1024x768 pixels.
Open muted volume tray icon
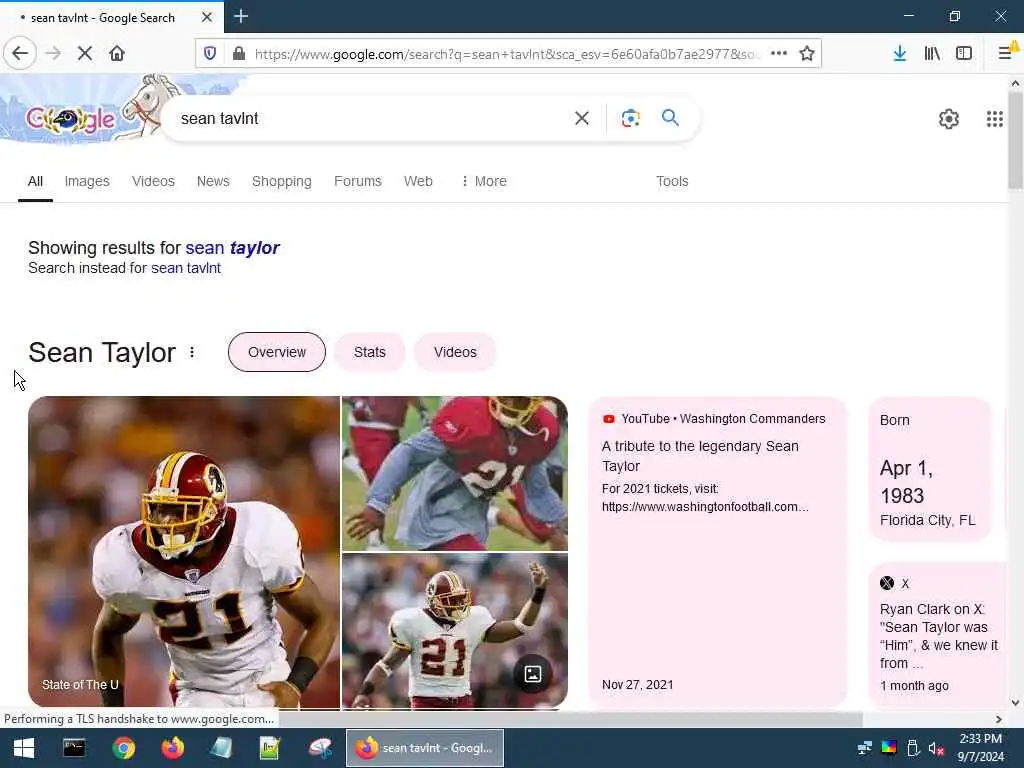point(936,748)
